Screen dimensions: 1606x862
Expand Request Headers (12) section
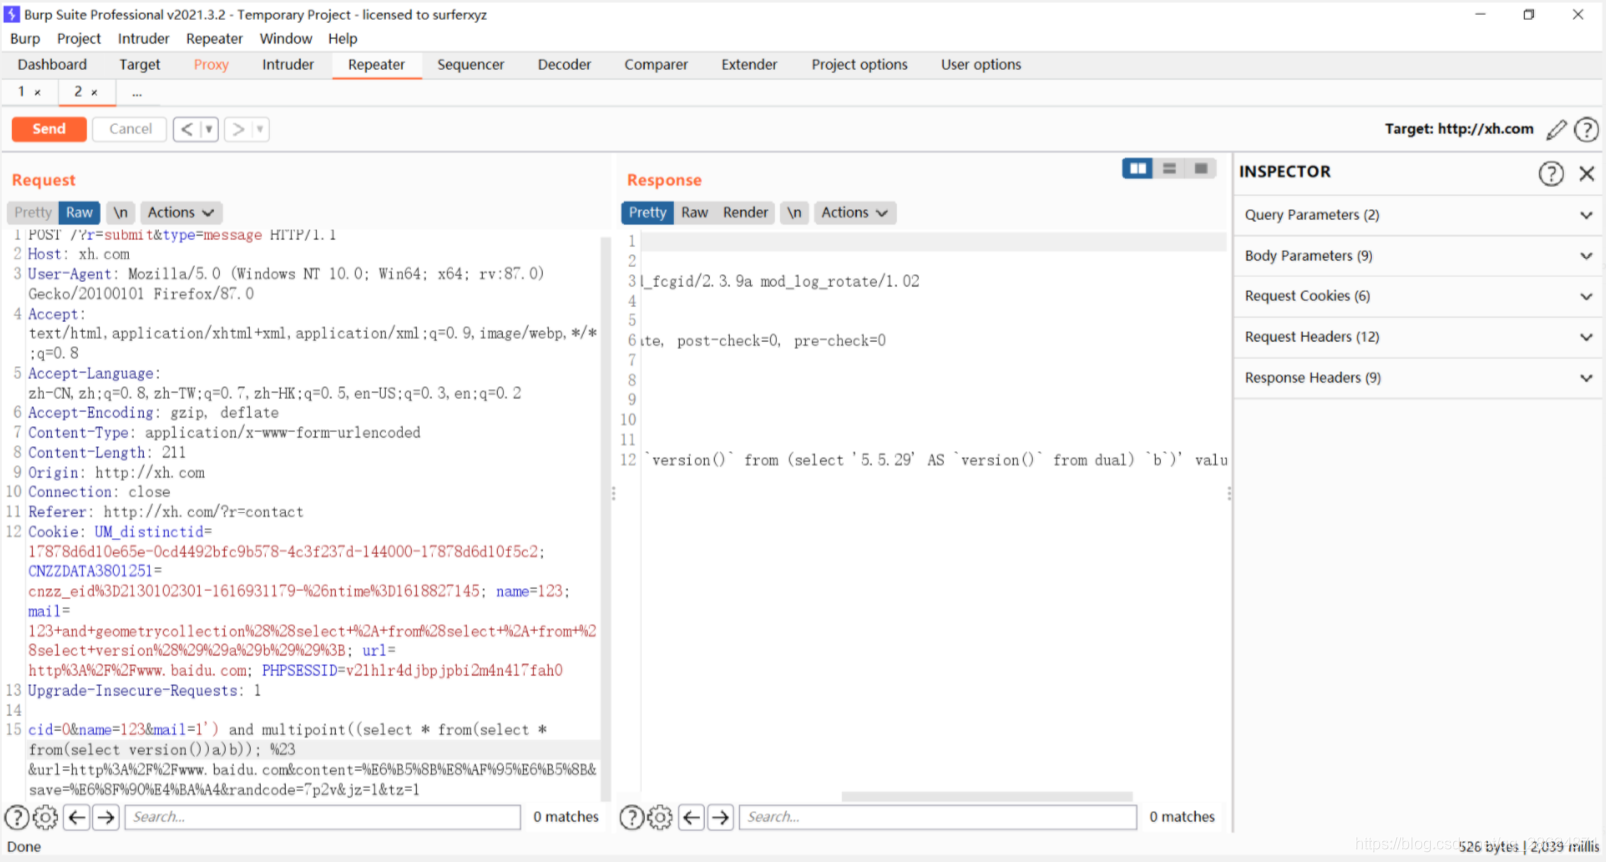pos(1419,337)
